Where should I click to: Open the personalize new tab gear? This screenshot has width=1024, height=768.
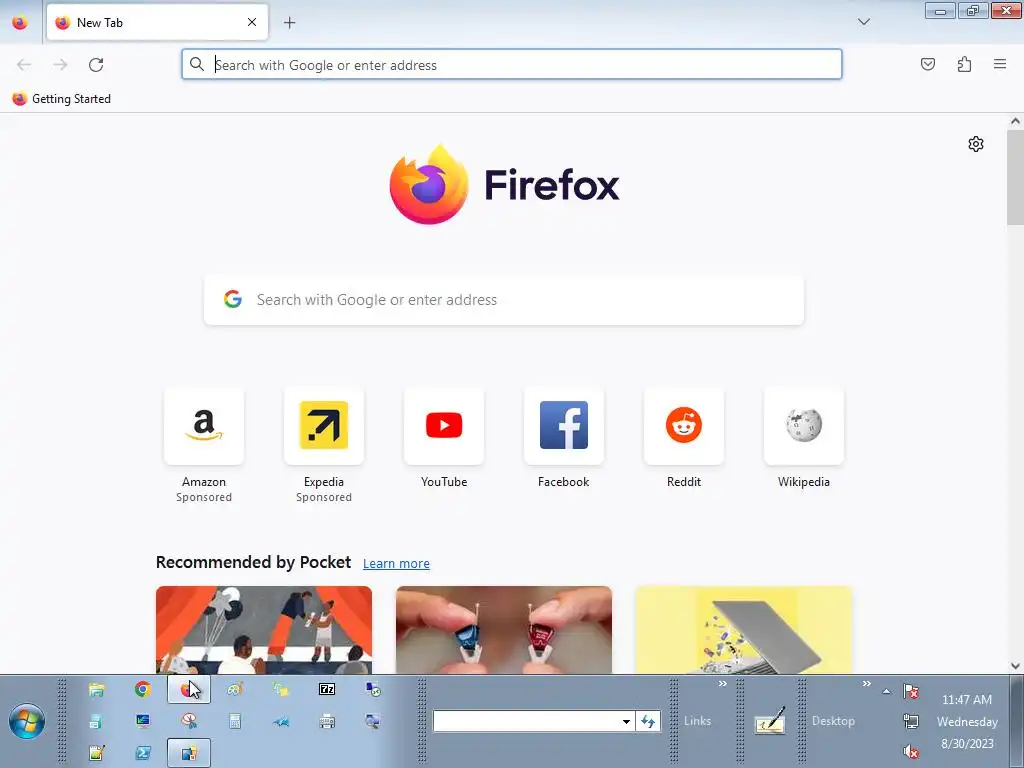(x=976, y=144)
